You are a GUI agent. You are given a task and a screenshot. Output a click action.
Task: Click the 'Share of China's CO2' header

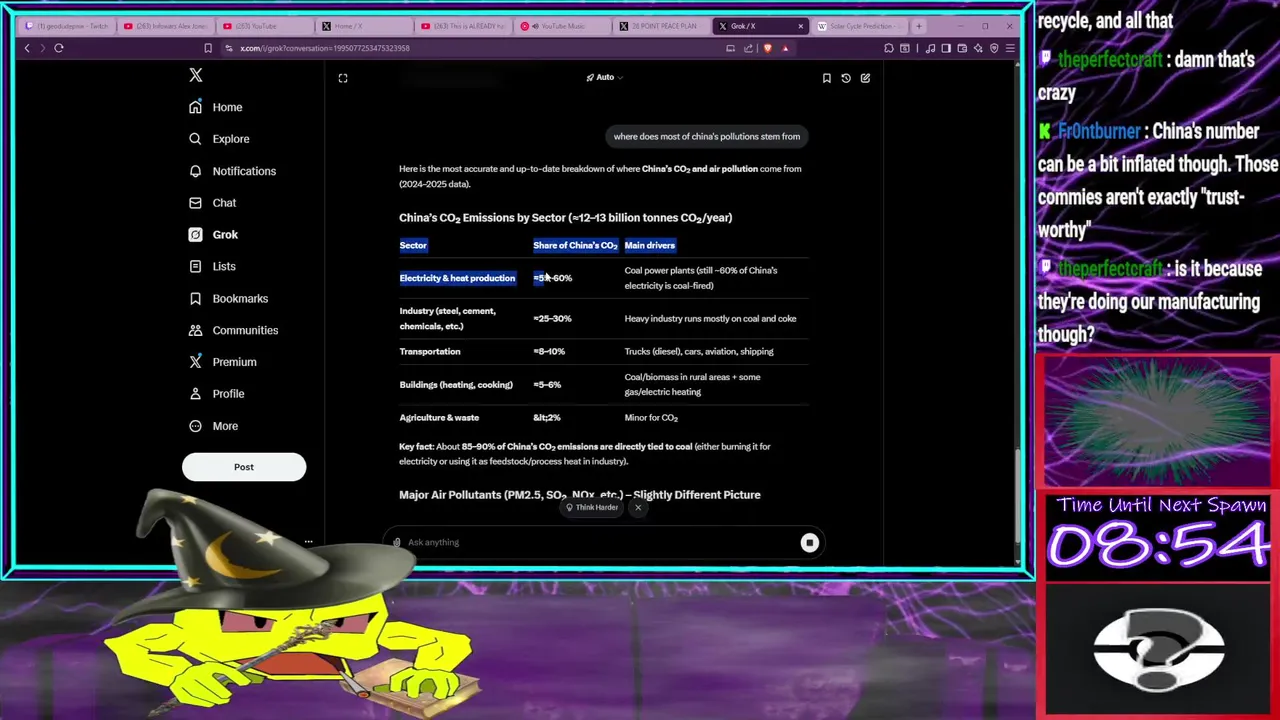[x=575, y=245]
